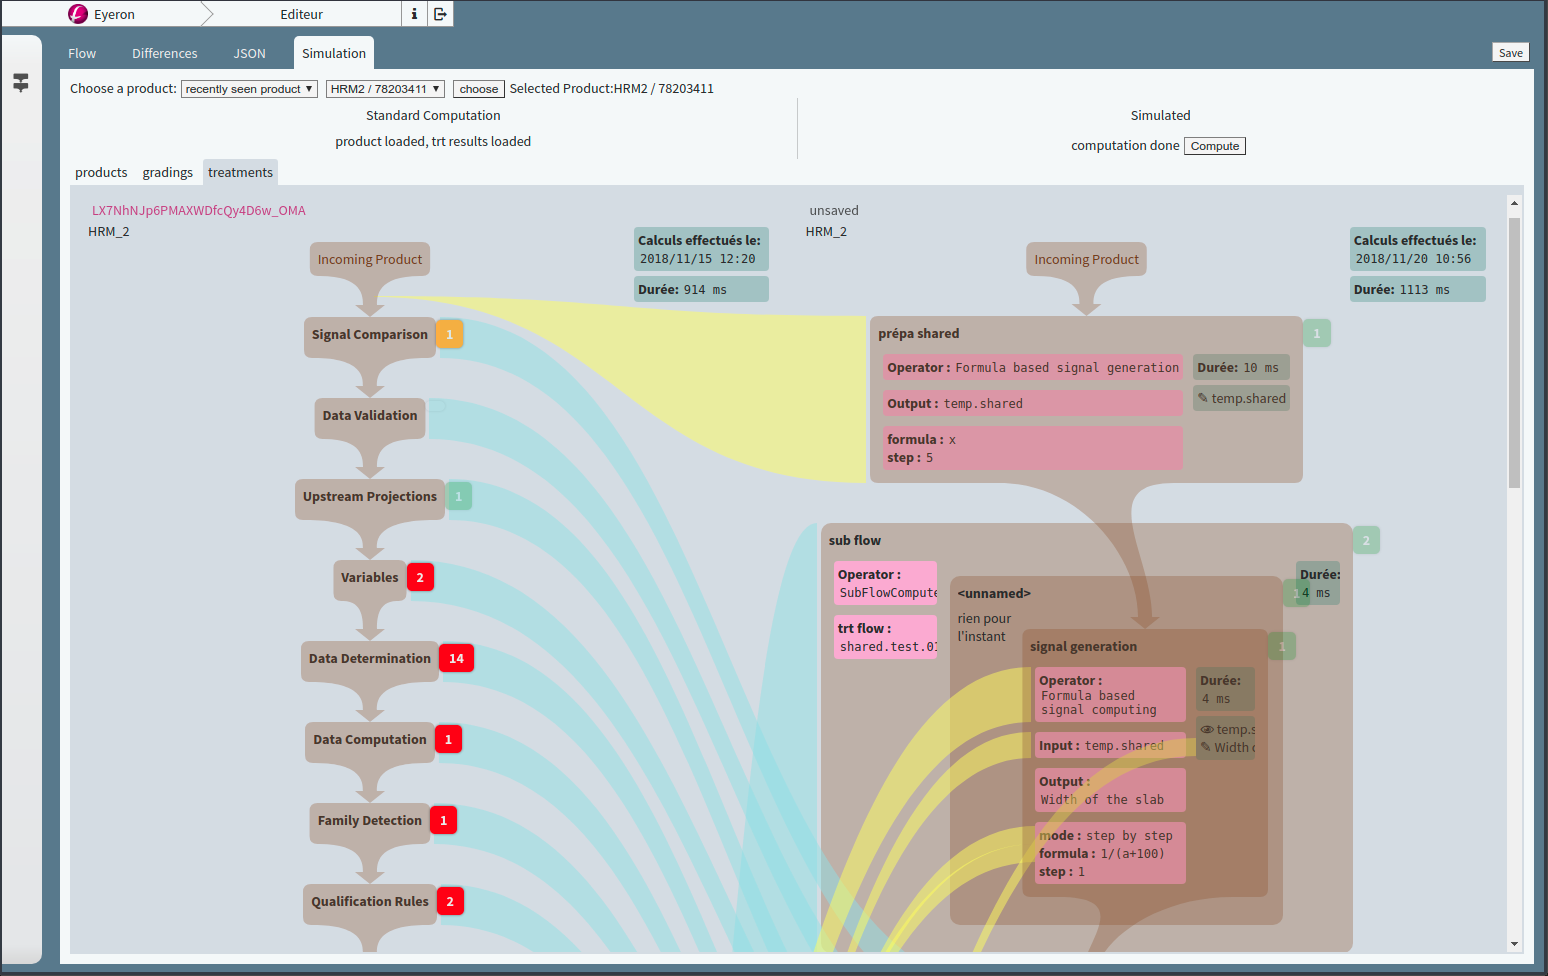The width and height of the screenshot is (1548, 976).
Task: Click the 2018/11/20 10:56 calculation date box
Action: [1417, 249]
